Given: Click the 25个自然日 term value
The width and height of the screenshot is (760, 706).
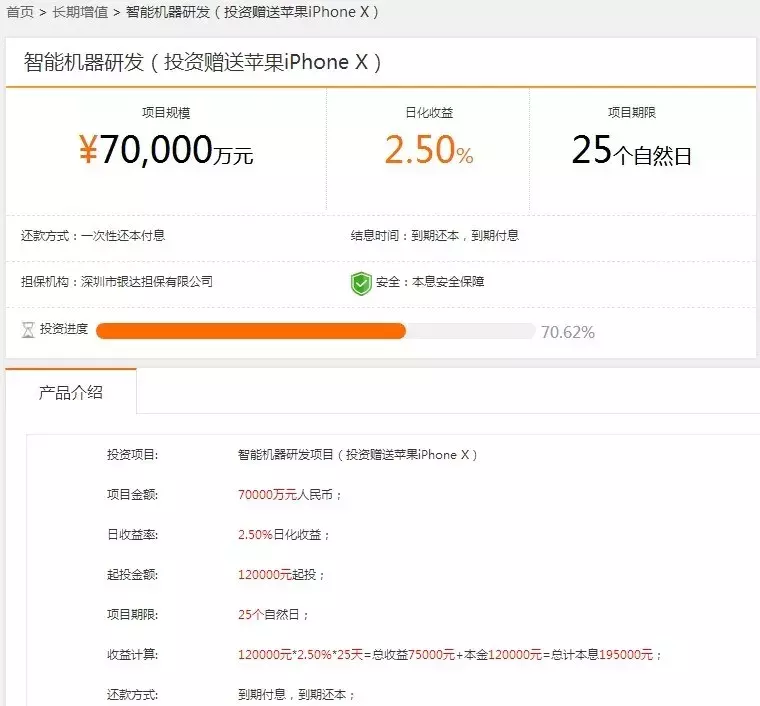Looking at the screenshot, I should click(632, 150).
